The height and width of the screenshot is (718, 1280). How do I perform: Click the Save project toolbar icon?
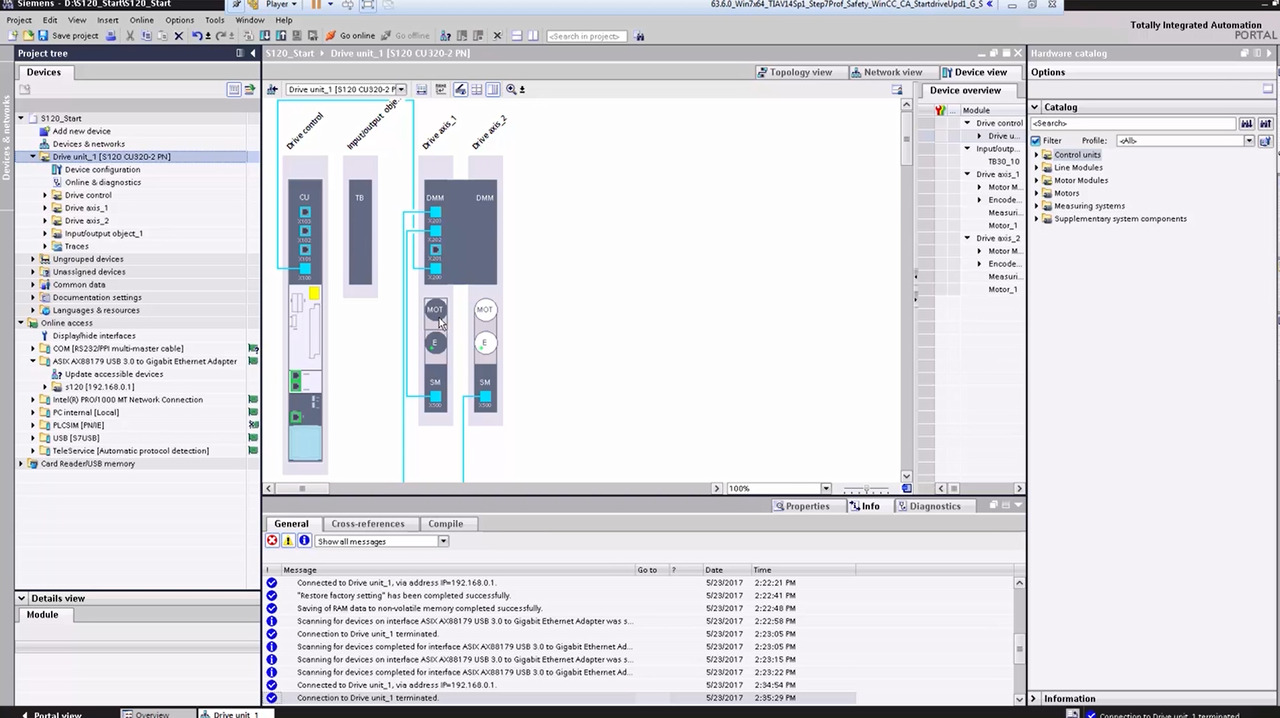tap(42, 36)
